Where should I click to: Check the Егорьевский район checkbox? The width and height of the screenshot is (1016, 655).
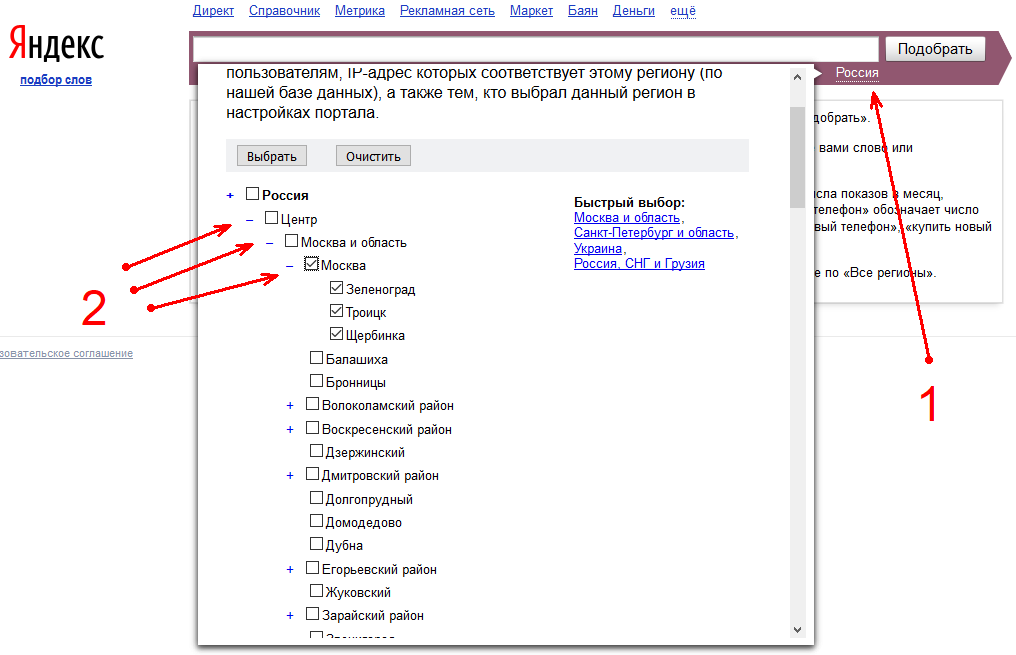coord(312,568)
